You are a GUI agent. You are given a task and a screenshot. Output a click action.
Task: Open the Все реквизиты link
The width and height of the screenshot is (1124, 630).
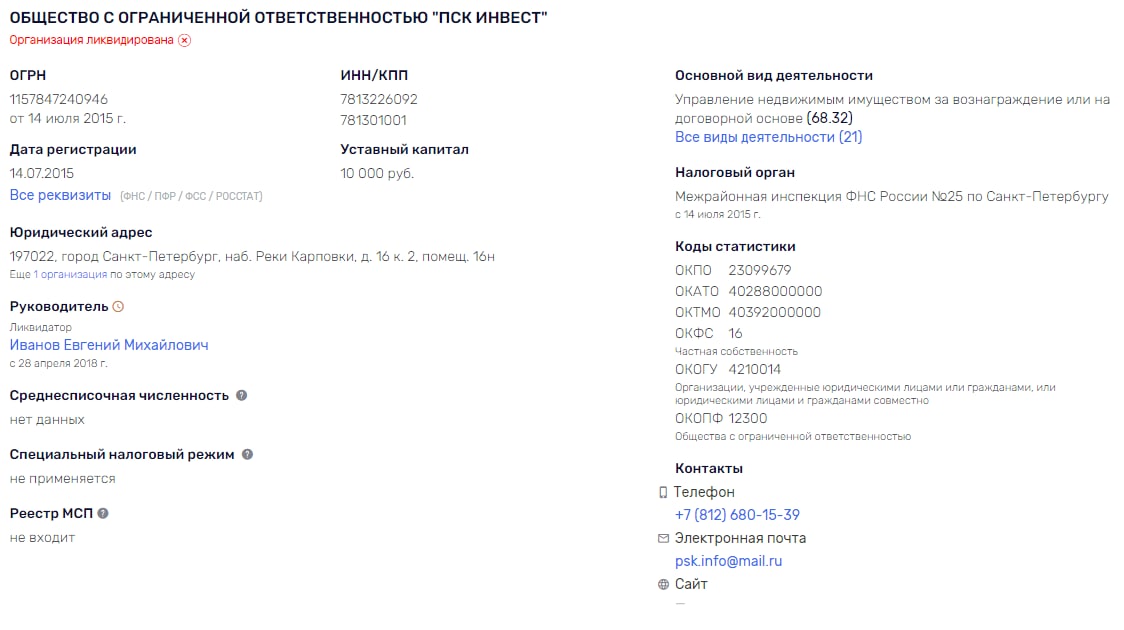click(60, 195)
